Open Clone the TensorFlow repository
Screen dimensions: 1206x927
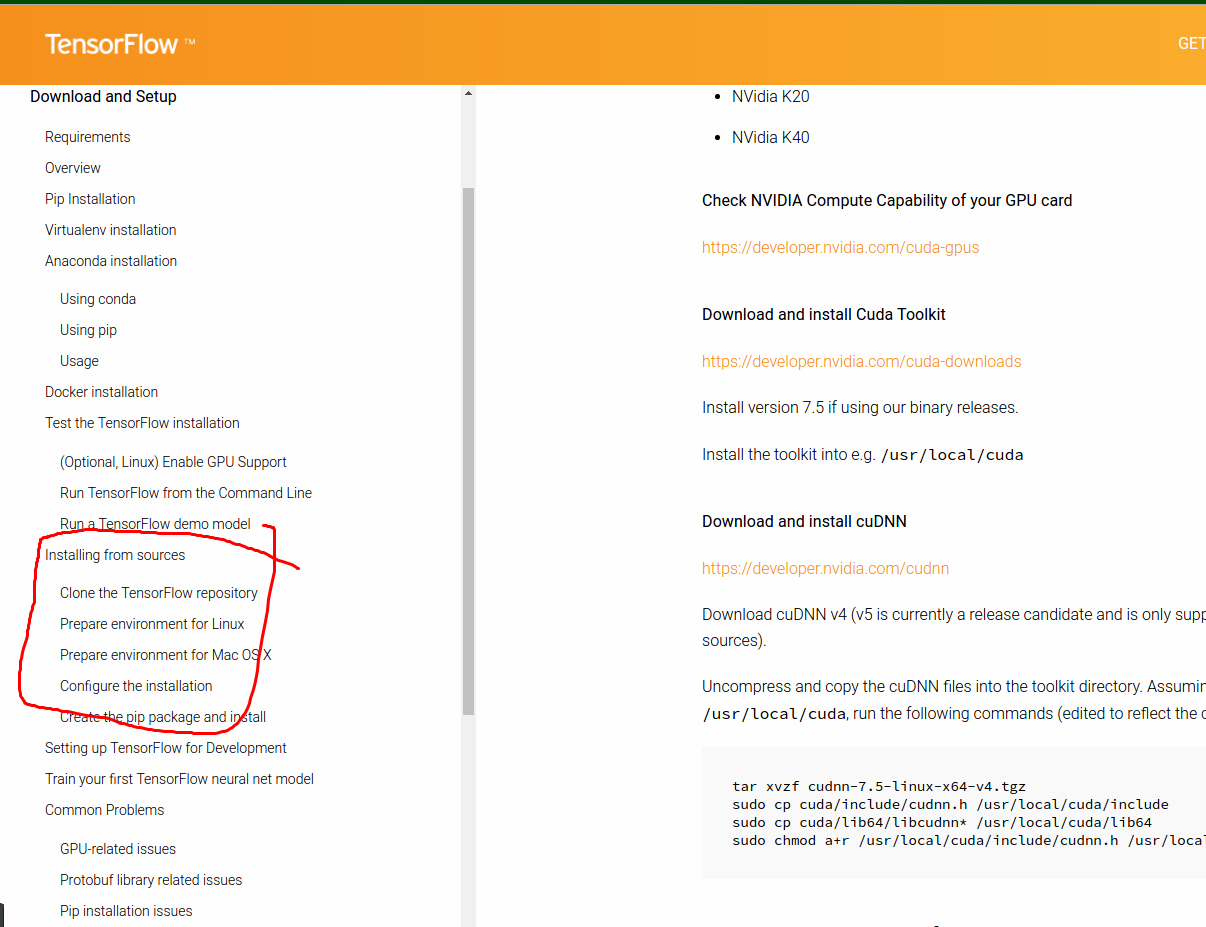tap(159, 593)
